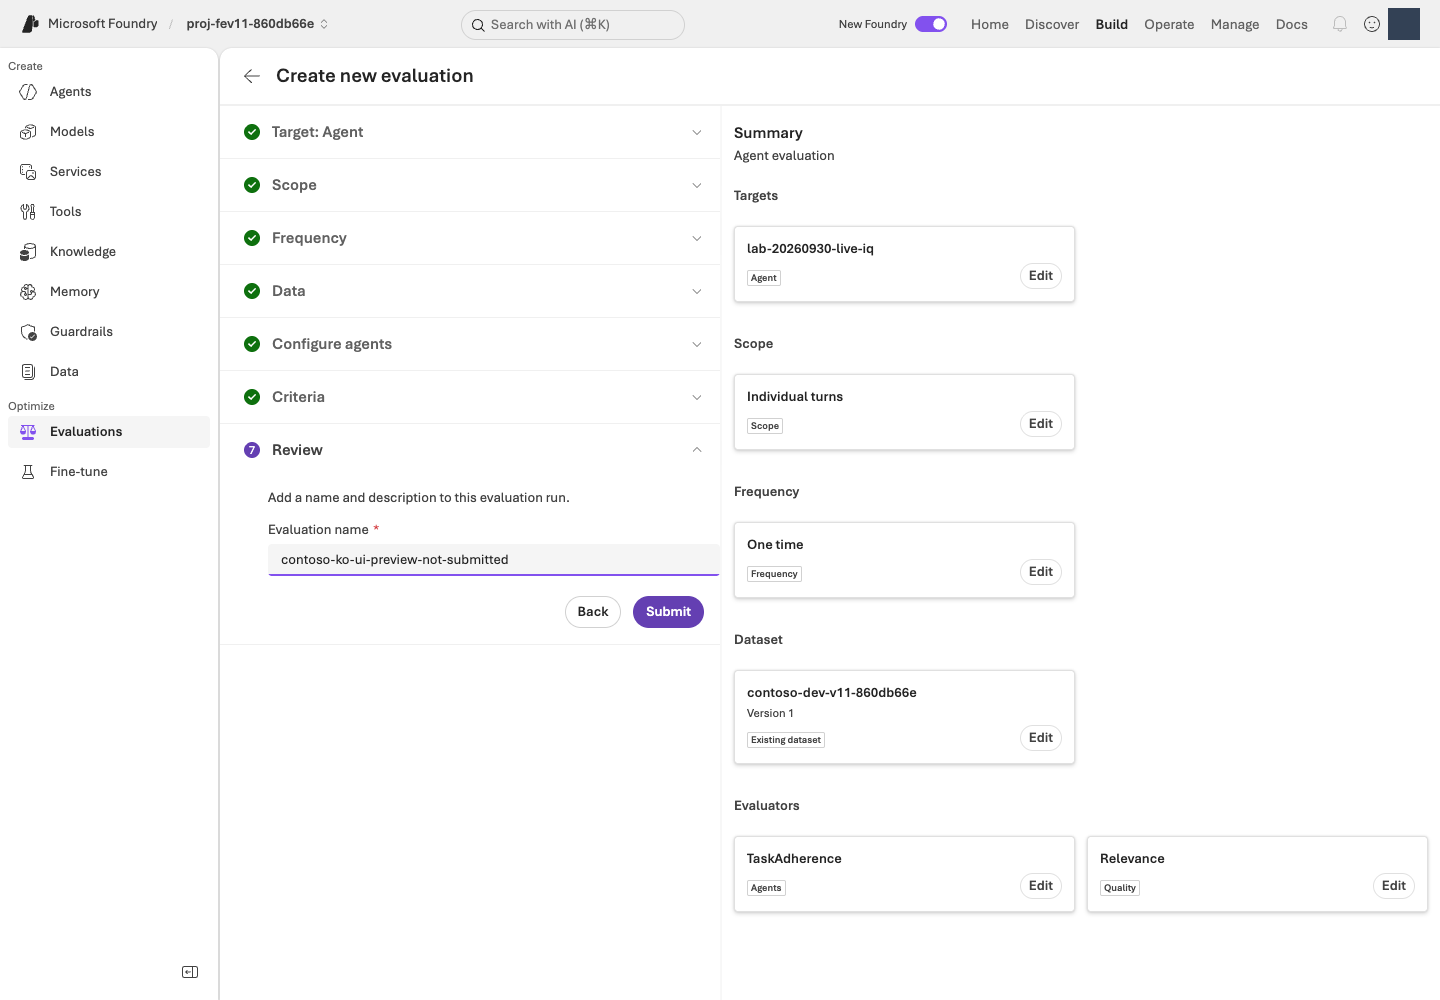Edit the contoso-dev-v11-860db66e dataset
1440x1000 pixels.
(1041, 738)
